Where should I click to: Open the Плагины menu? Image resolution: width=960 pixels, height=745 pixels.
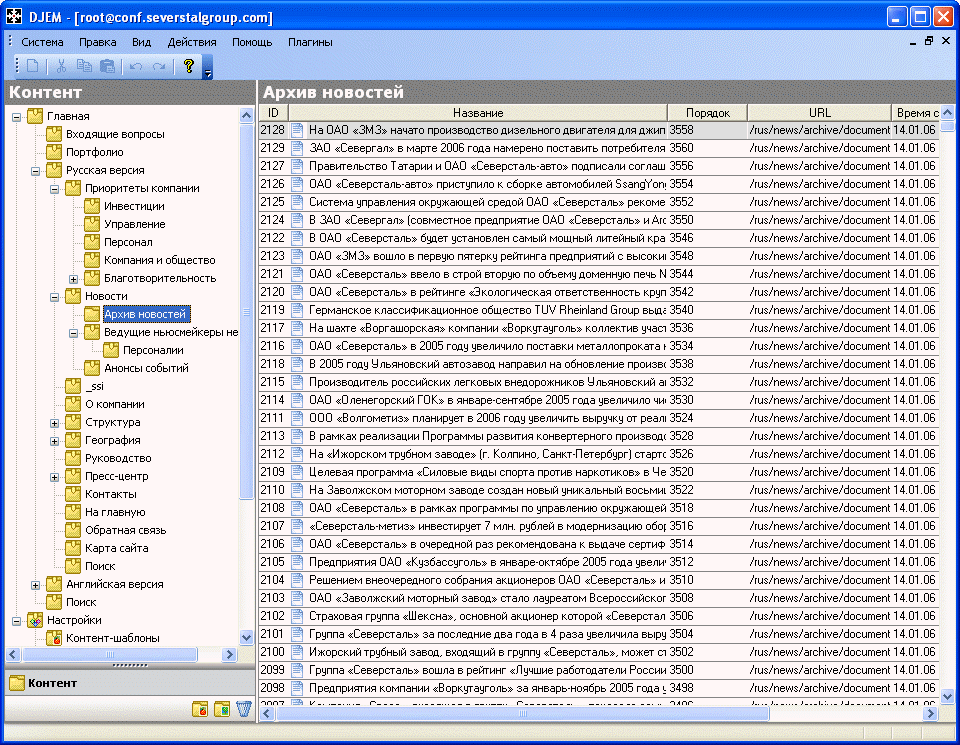pos(310,42)
